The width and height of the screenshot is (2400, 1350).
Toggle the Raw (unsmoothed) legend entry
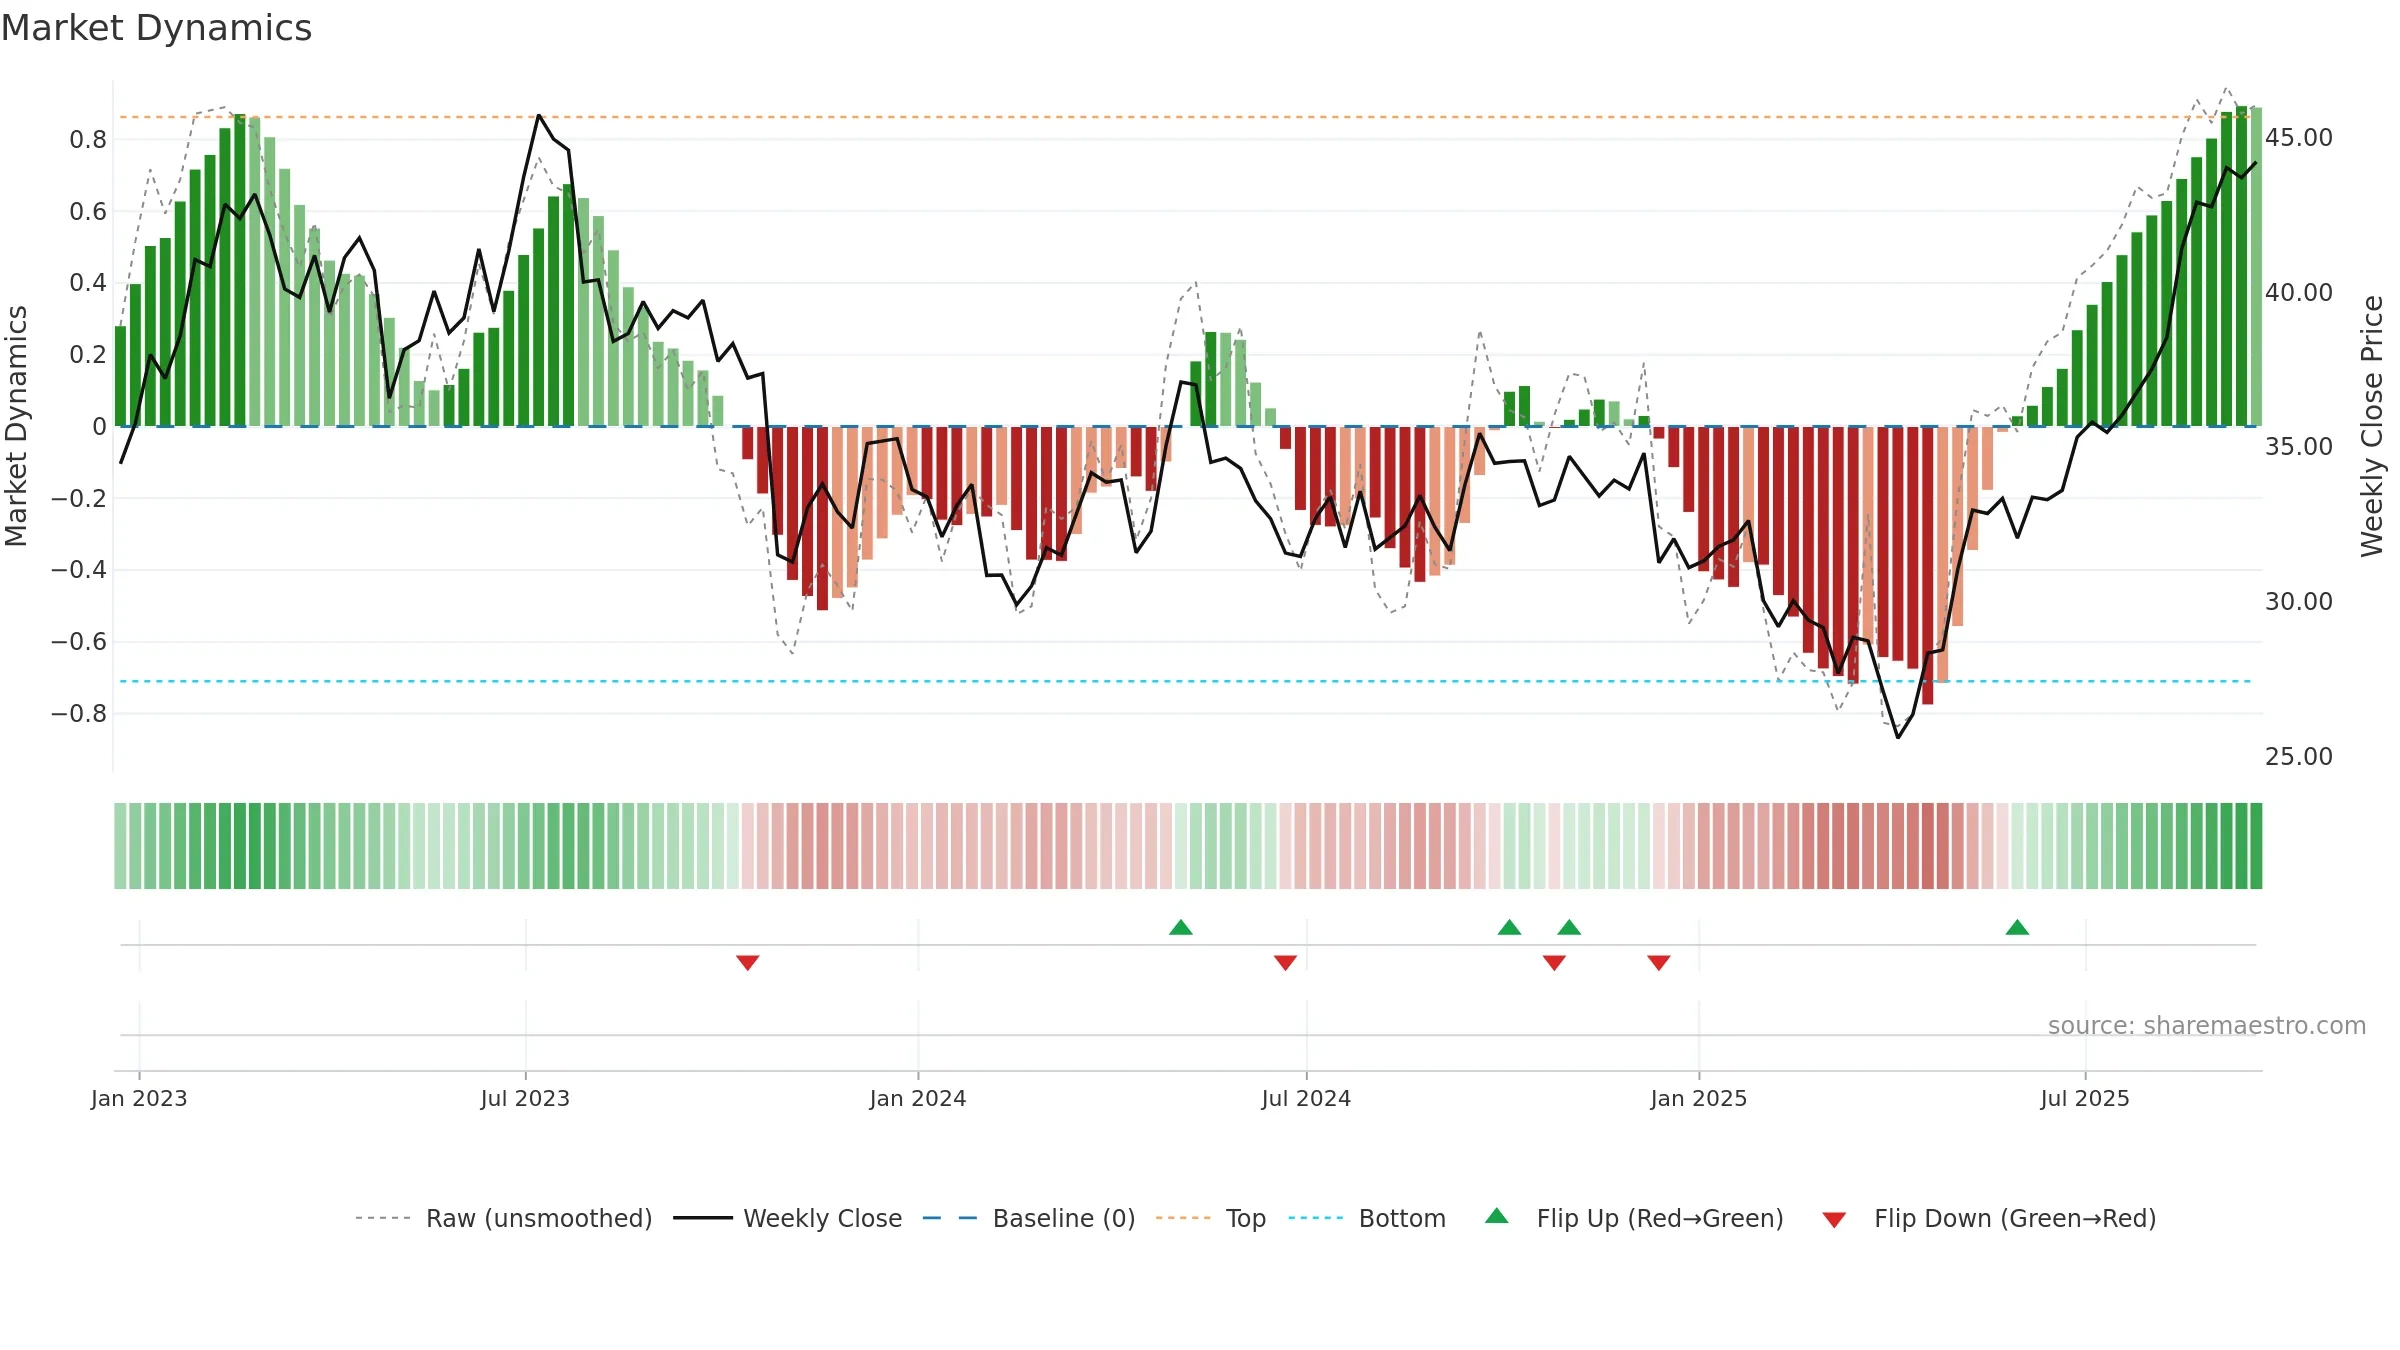click(504, 1218)
